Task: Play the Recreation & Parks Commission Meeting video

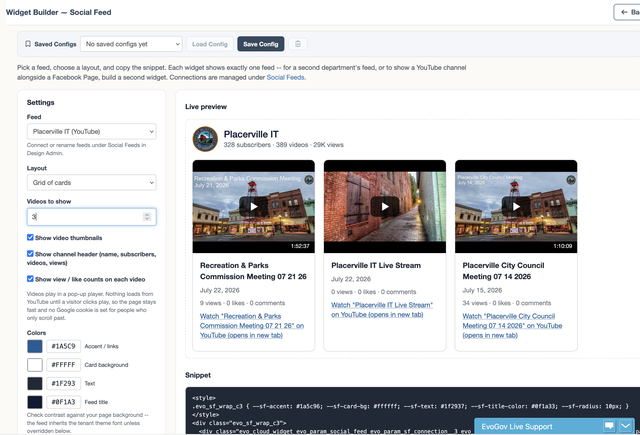Action: tap(253, 206)
